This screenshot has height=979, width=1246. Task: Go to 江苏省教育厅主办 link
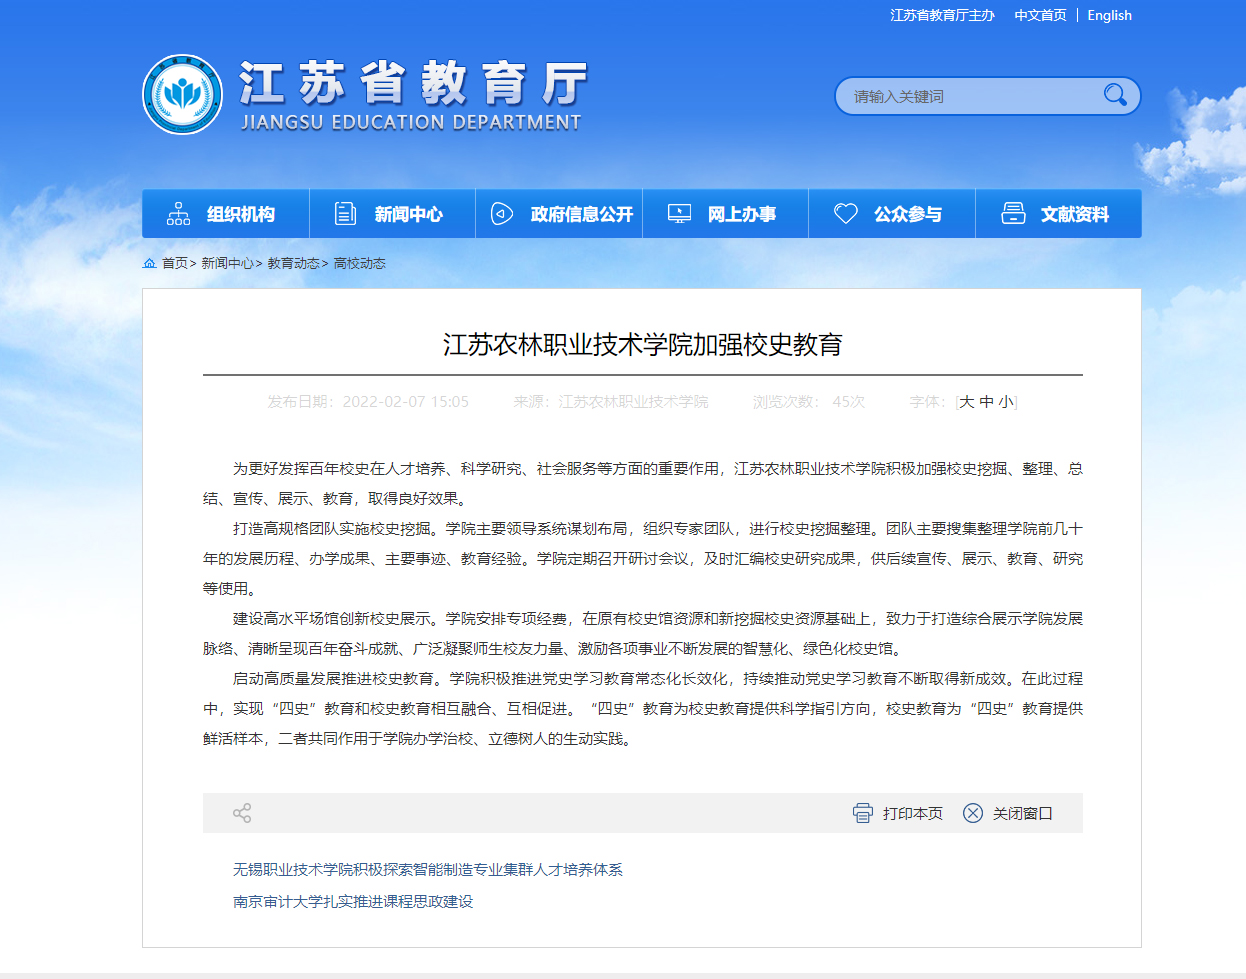[943, 15]
